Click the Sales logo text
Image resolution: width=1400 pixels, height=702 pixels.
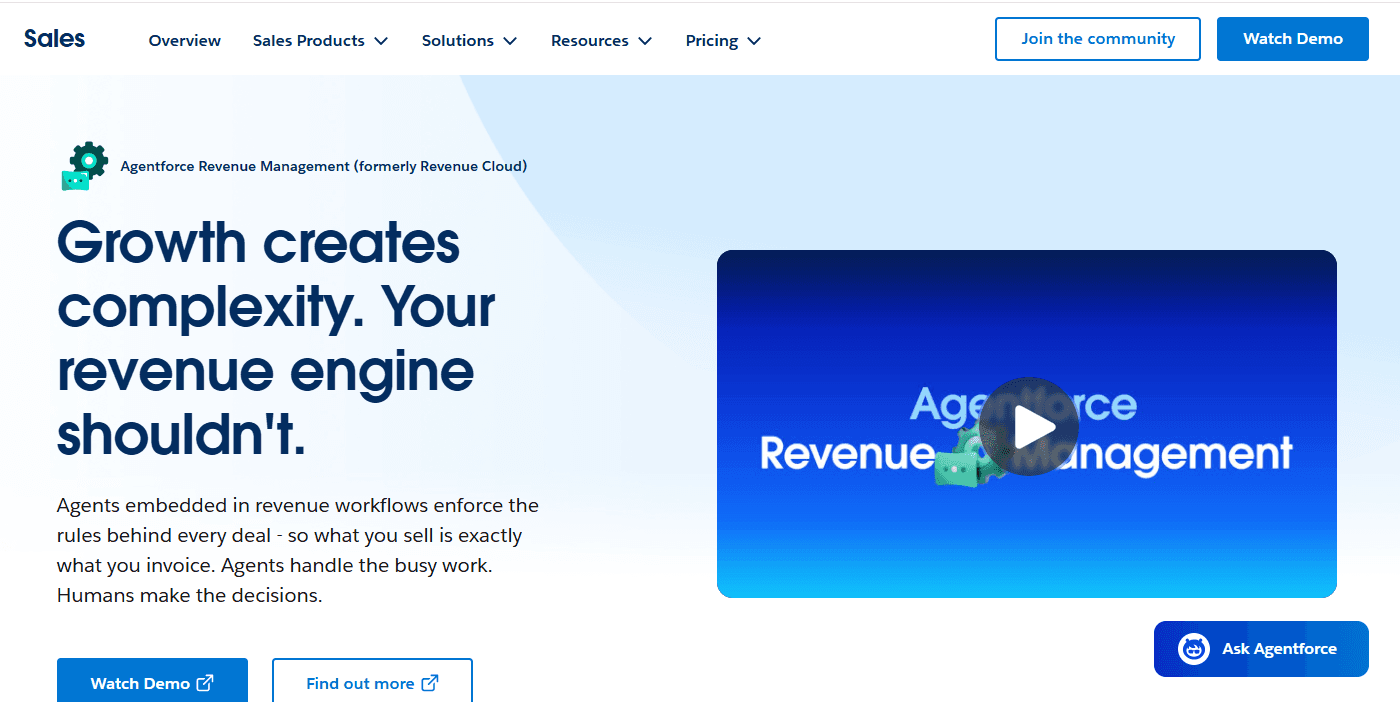[54, 39]
